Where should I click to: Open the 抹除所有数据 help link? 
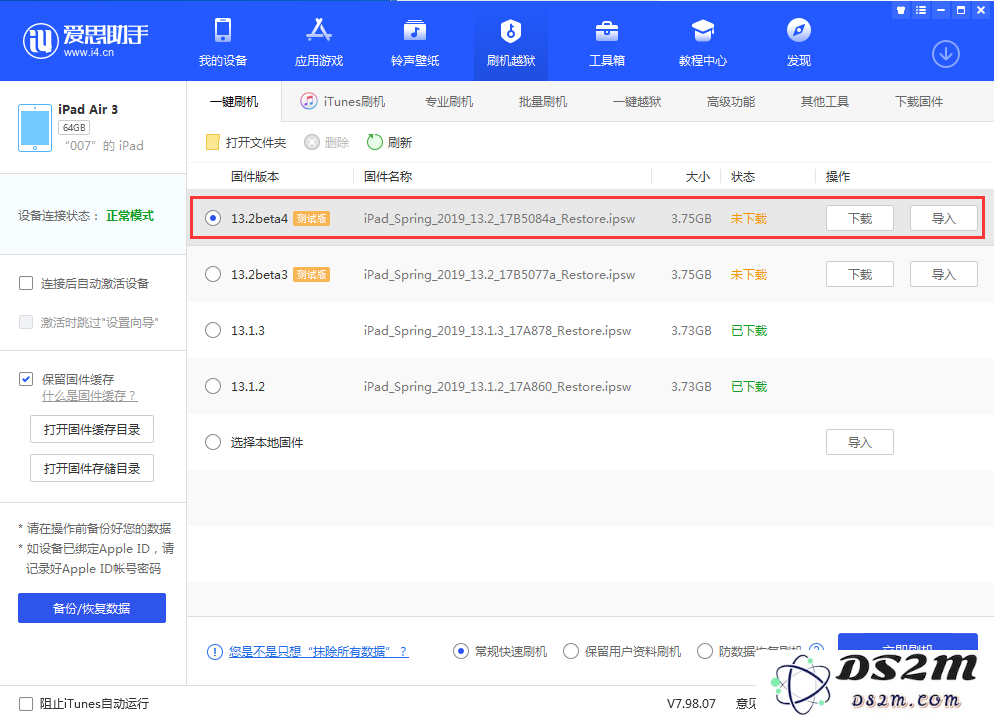click(319, 651)
